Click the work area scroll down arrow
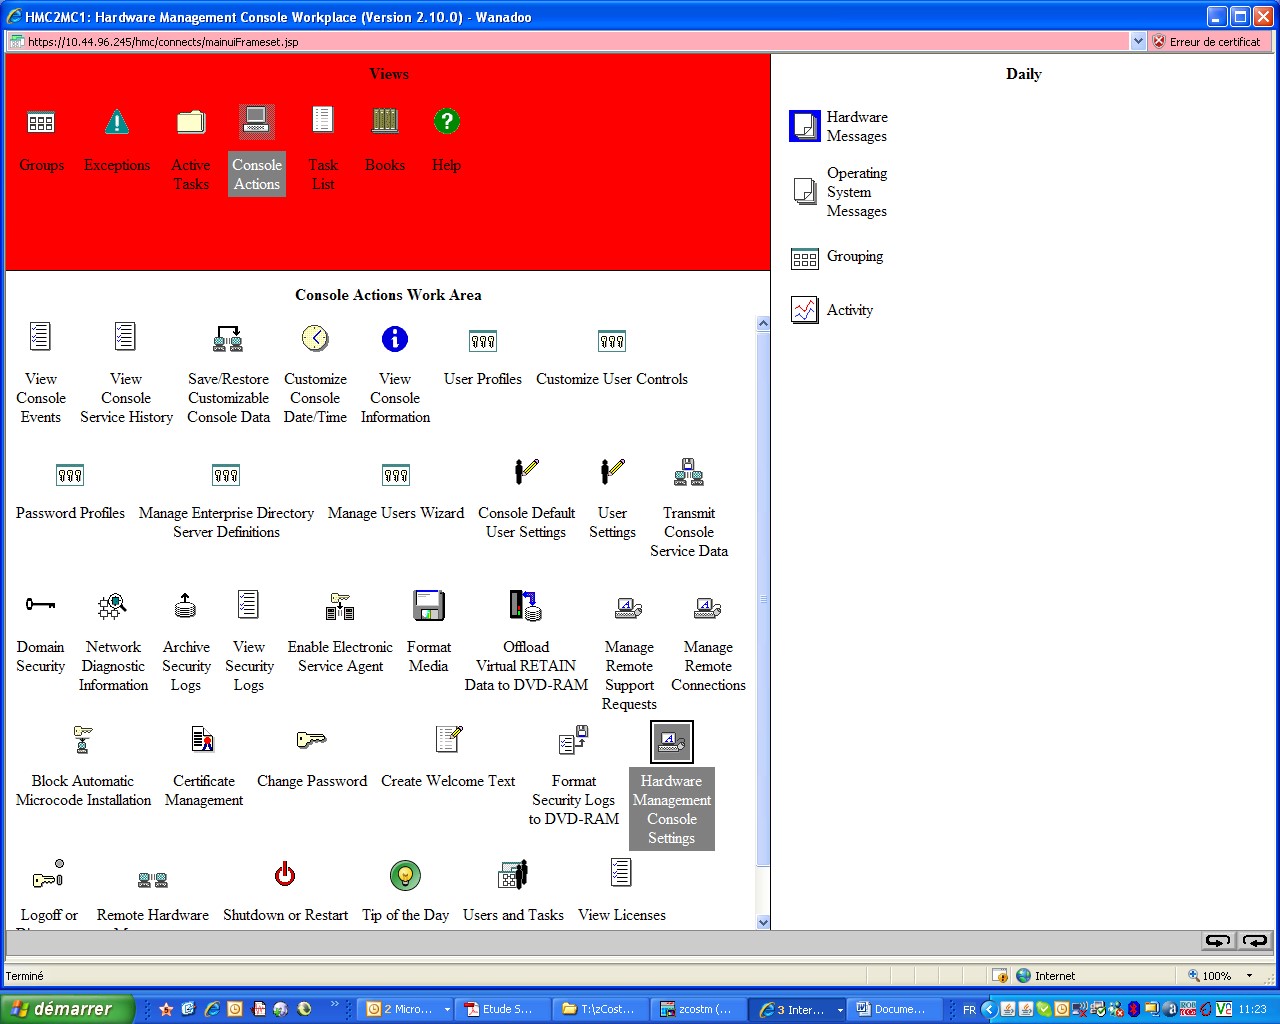This screenshot has width=1280, height=1024. click(x=763, y=923)
